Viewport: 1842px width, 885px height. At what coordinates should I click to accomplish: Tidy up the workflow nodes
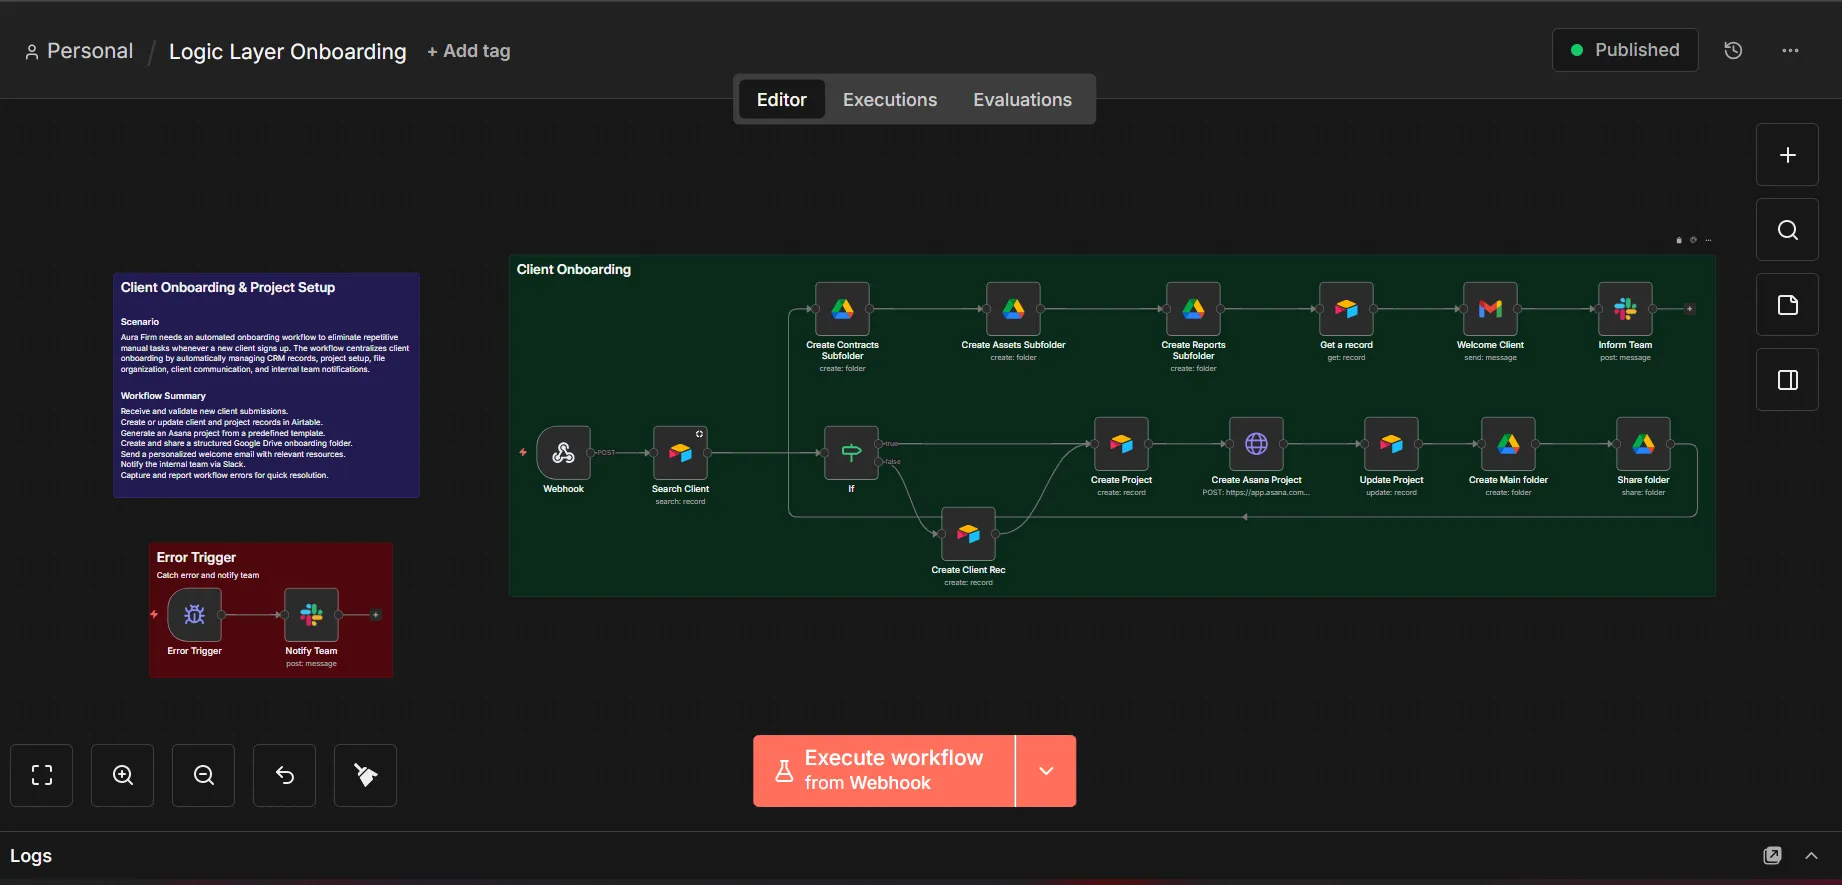pyautogui.click(x=366, y=775)
